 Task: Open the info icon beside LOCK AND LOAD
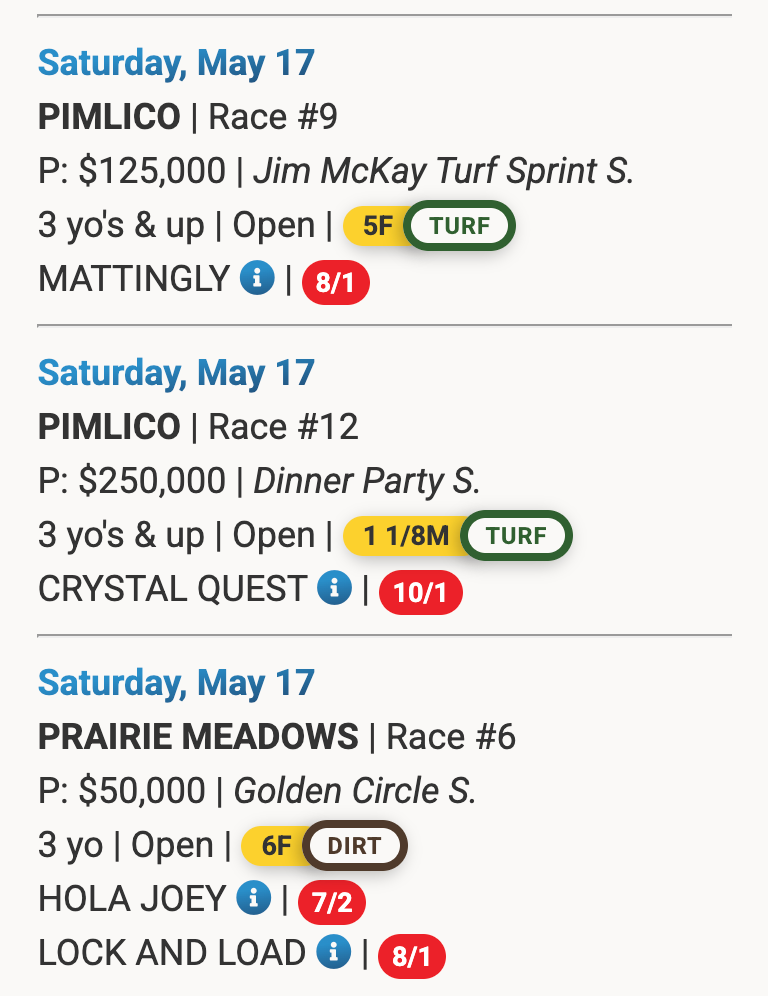(333, 953)
